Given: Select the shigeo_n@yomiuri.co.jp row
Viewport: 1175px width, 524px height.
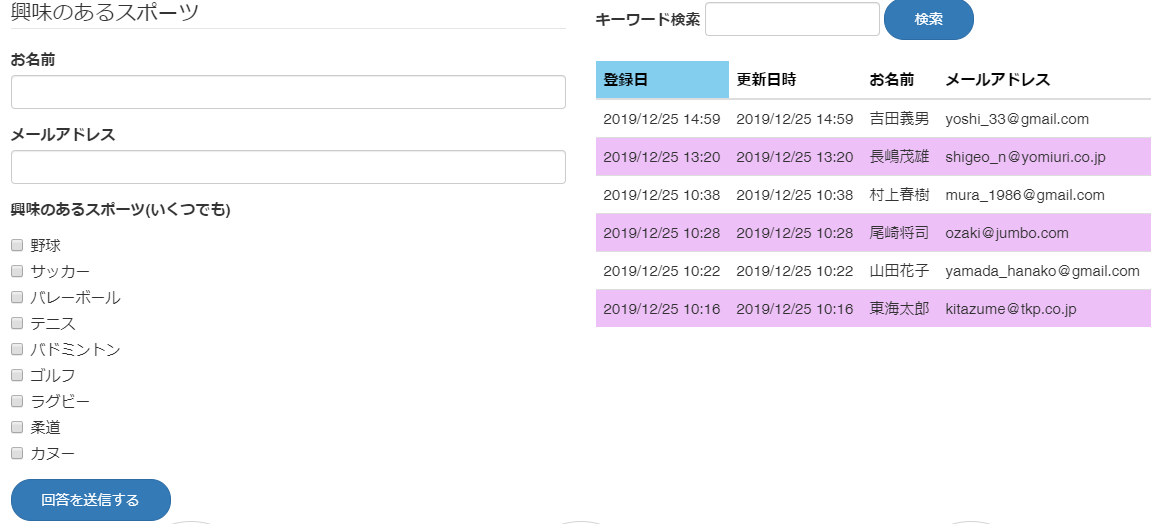Looking at the screenshot, I should tap(873, 157).
